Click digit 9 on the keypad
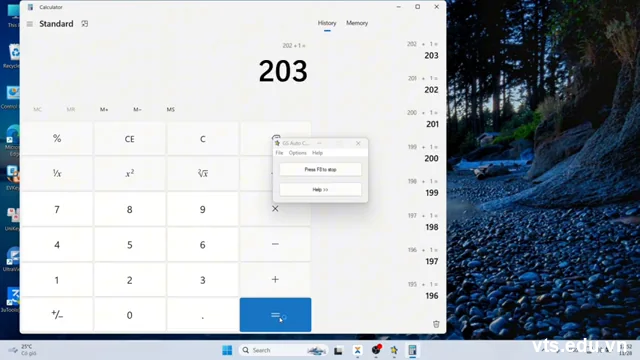 click(202, 209)
